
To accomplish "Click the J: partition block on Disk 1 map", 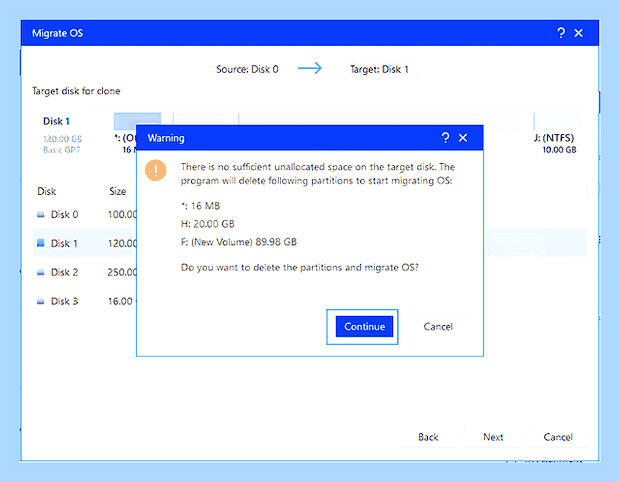I will point(556,121).
